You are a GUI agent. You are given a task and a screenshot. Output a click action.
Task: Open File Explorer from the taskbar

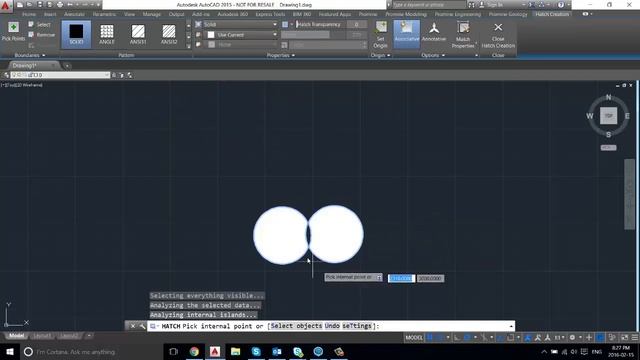pyautogui.click(x=235, y=351)
